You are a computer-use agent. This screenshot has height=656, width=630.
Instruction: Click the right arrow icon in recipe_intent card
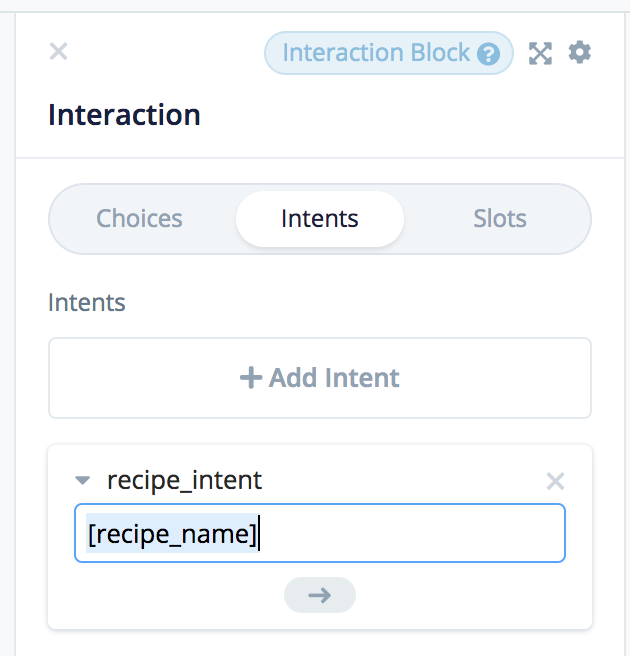pos(320,595)
